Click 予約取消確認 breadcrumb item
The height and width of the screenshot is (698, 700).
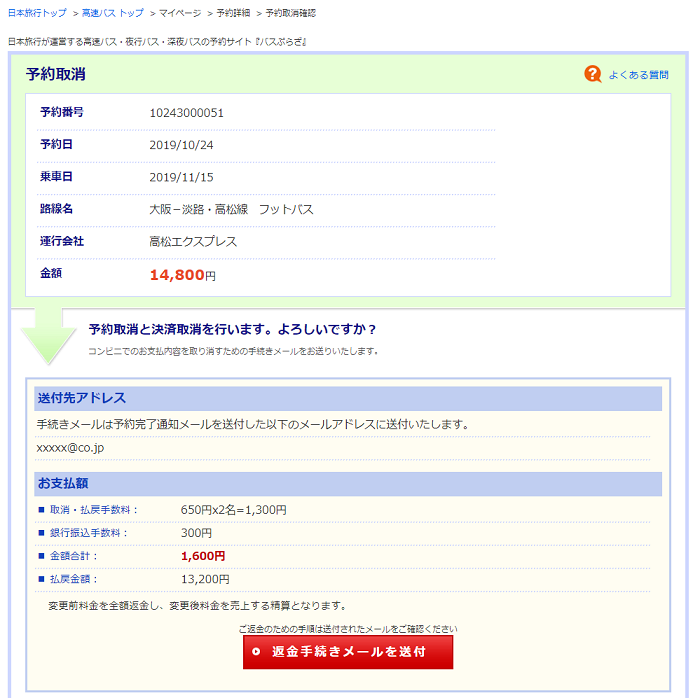290,13
